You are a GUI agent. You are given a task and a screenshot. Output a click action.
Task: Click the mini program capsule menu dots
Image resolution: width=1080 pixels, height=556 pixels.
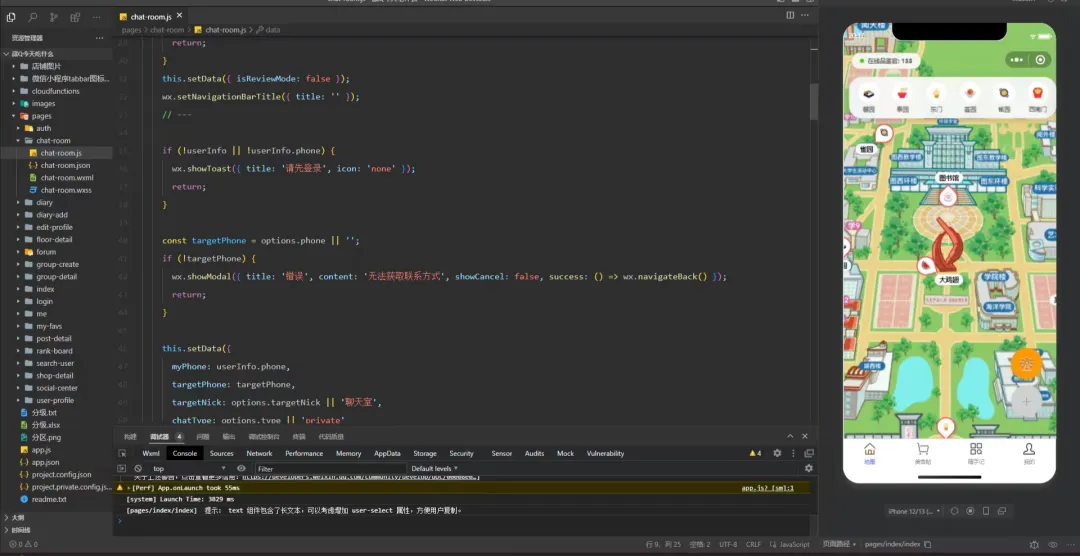[1016, 60]
